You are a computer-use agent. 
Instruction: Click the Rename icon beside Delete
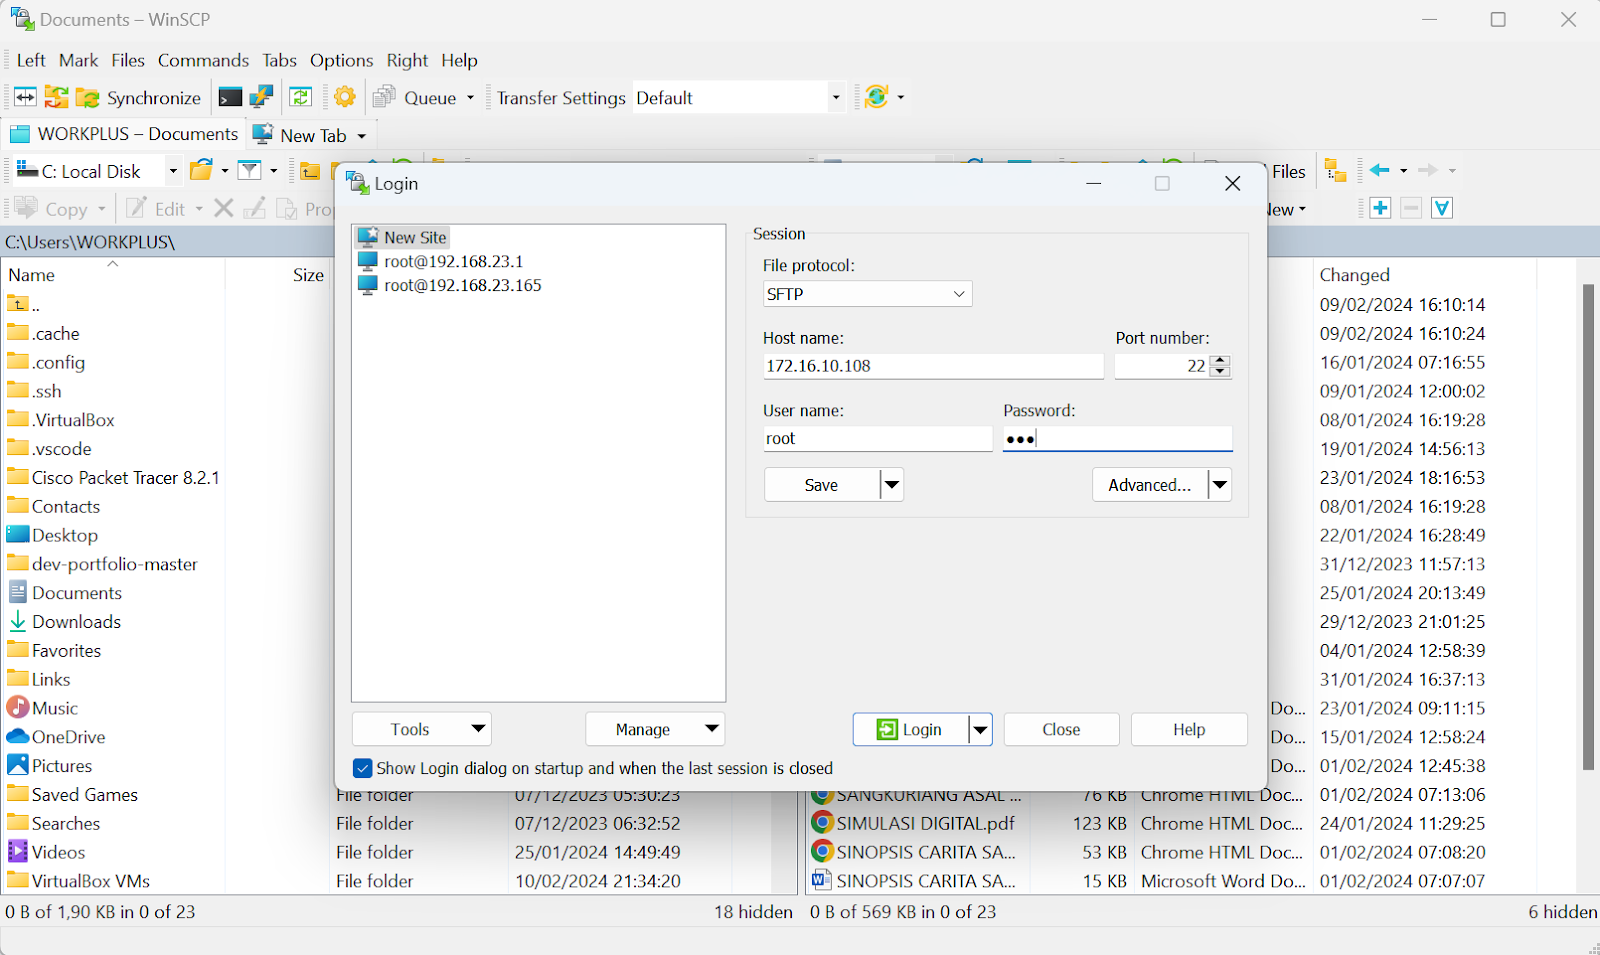[x=255, y=208]
